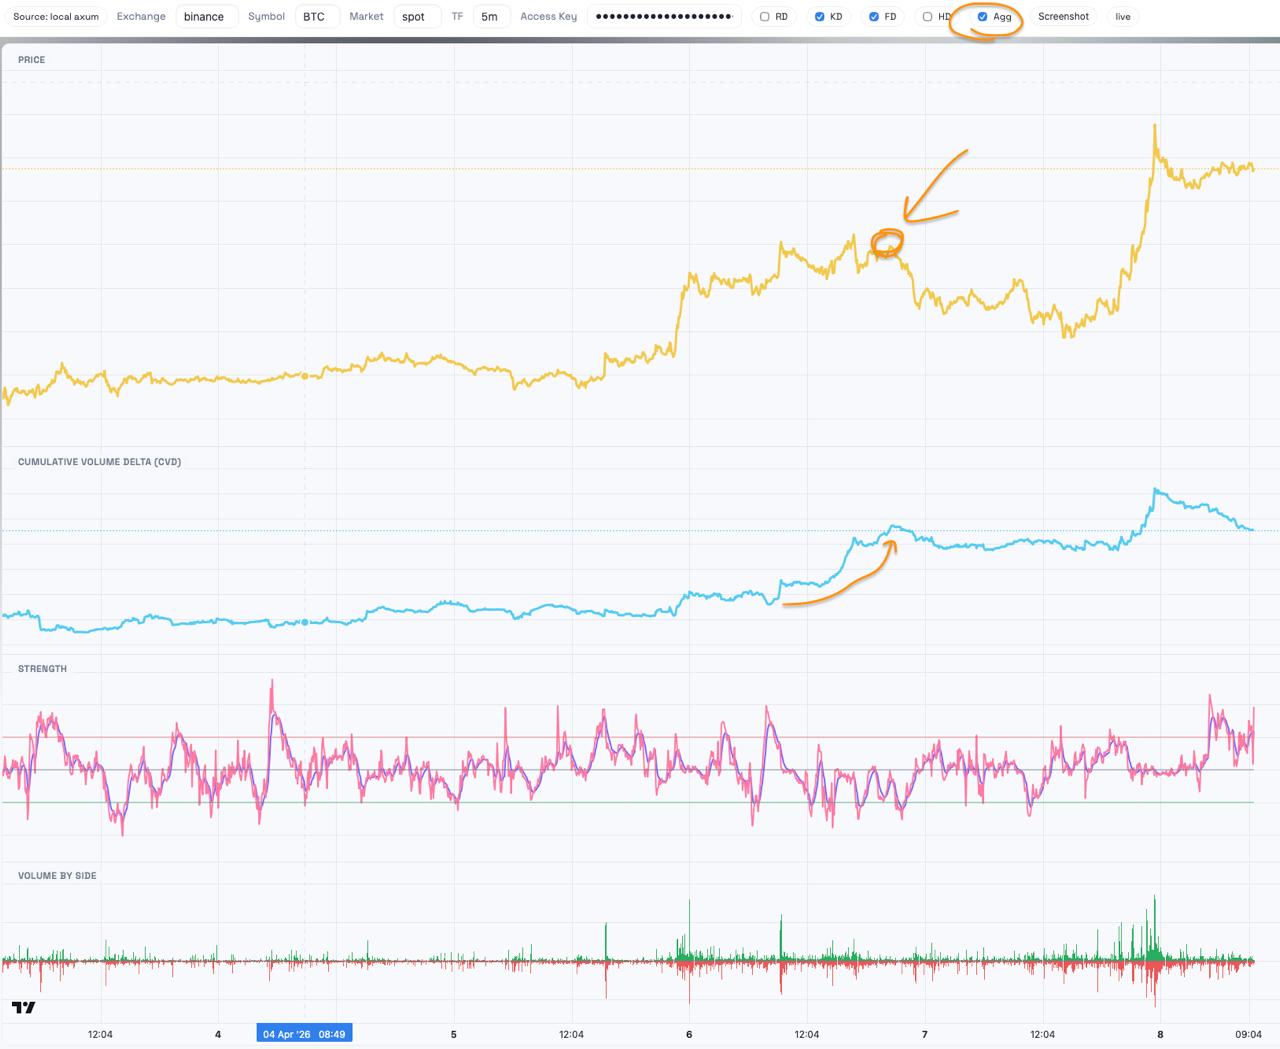1280x1049 pixels.
Task: Toggle the Agg checkbox off
Action: click(983, 17)
